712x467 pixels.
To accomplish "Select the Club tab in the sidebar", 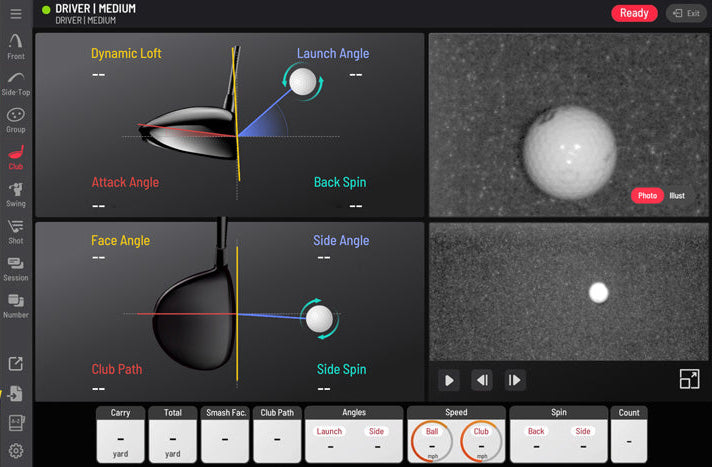I will tap(16, 156).
